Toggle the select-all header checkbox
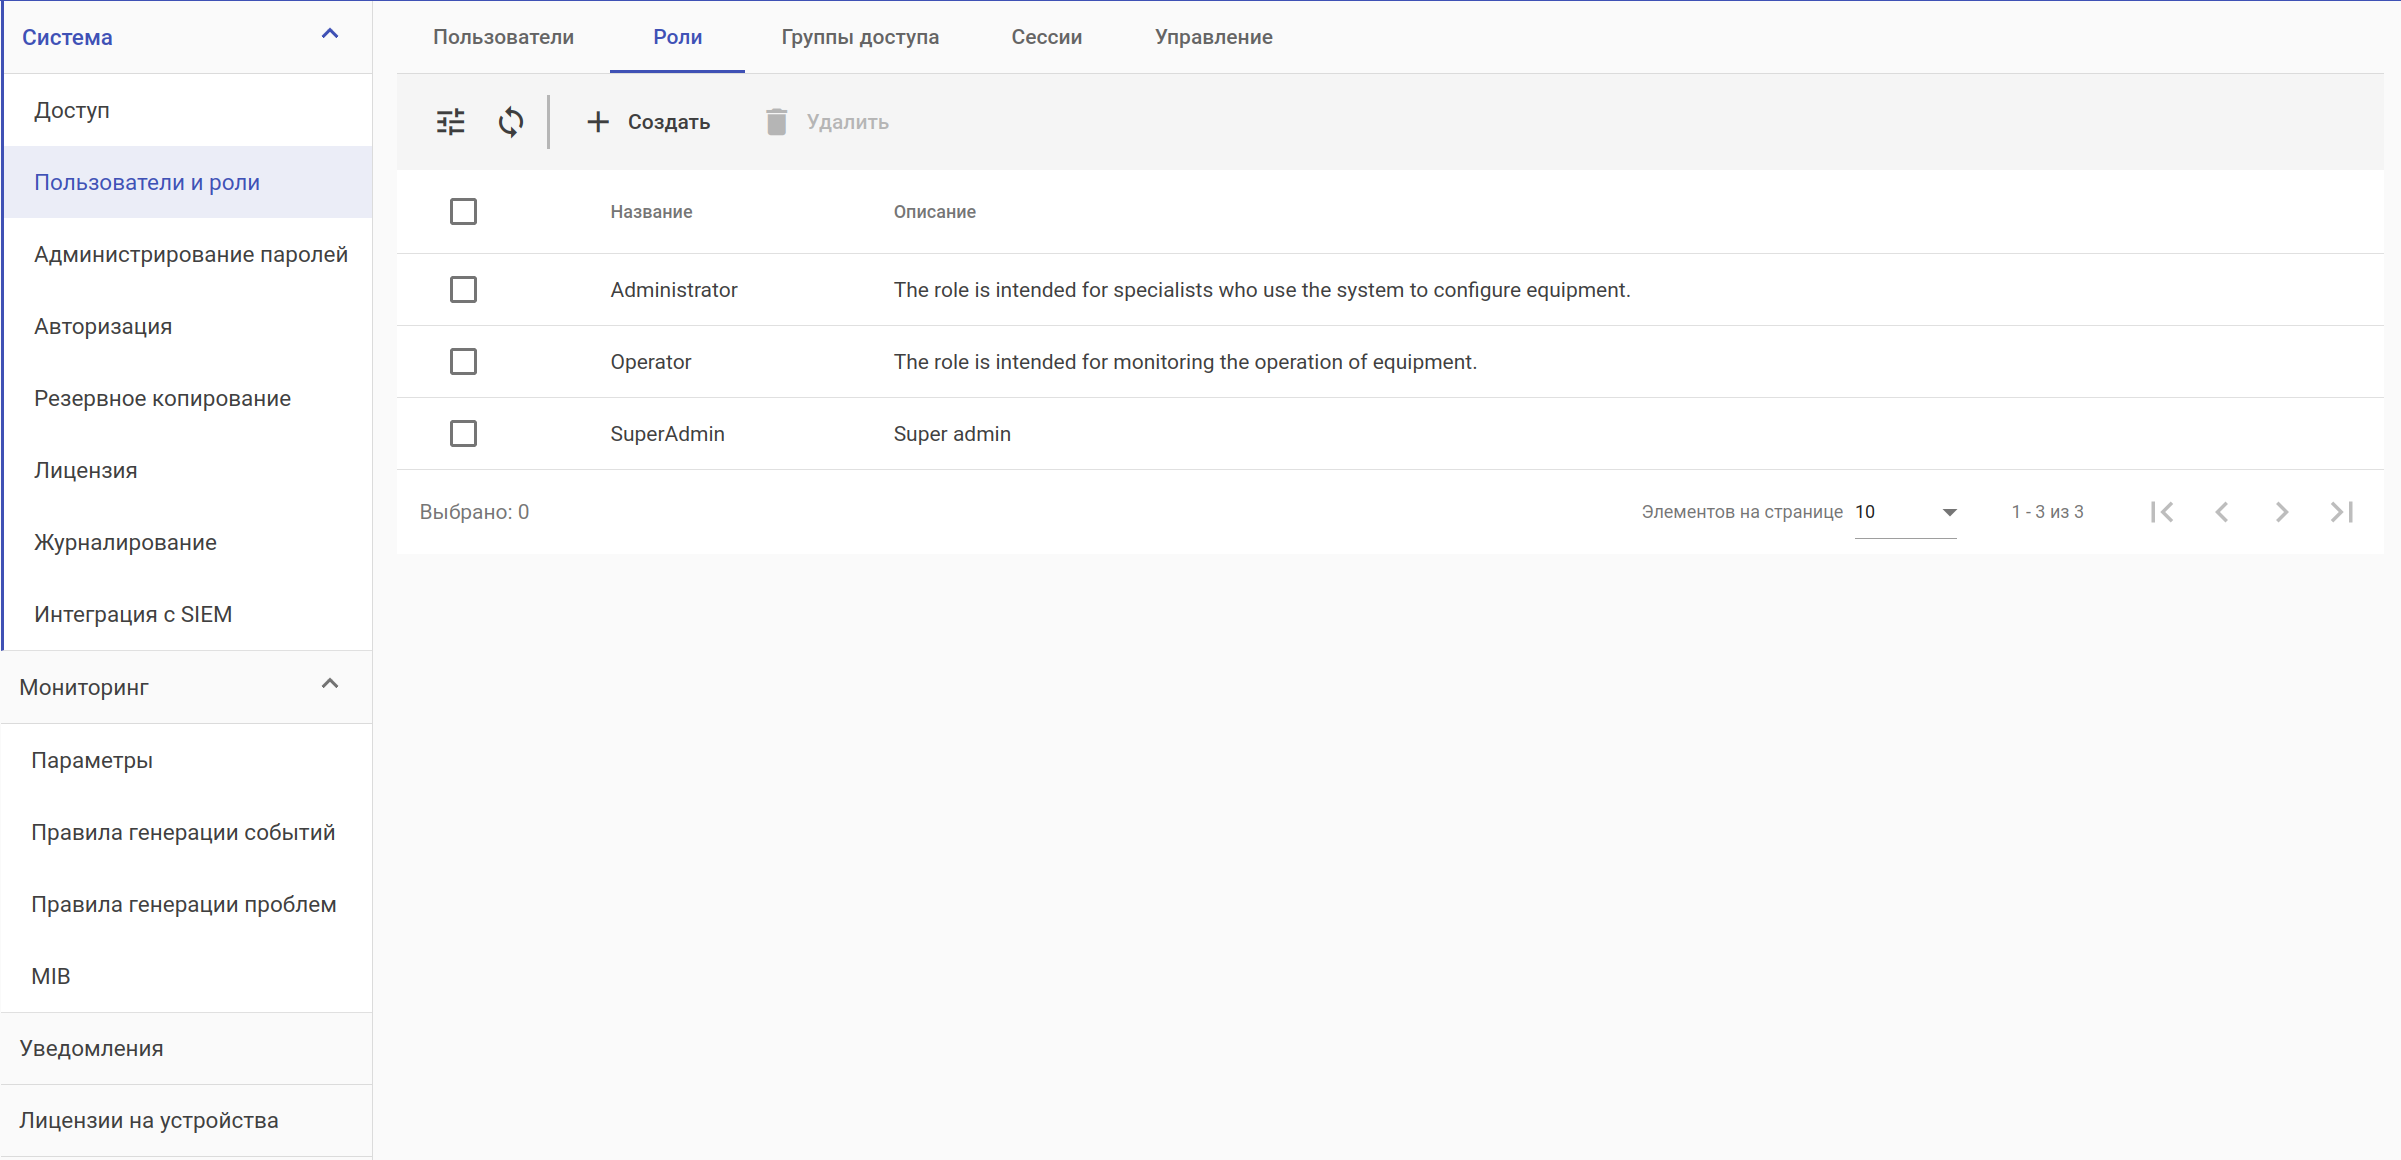Screen dimensions: 2401x1160 (x=463, y=212)
